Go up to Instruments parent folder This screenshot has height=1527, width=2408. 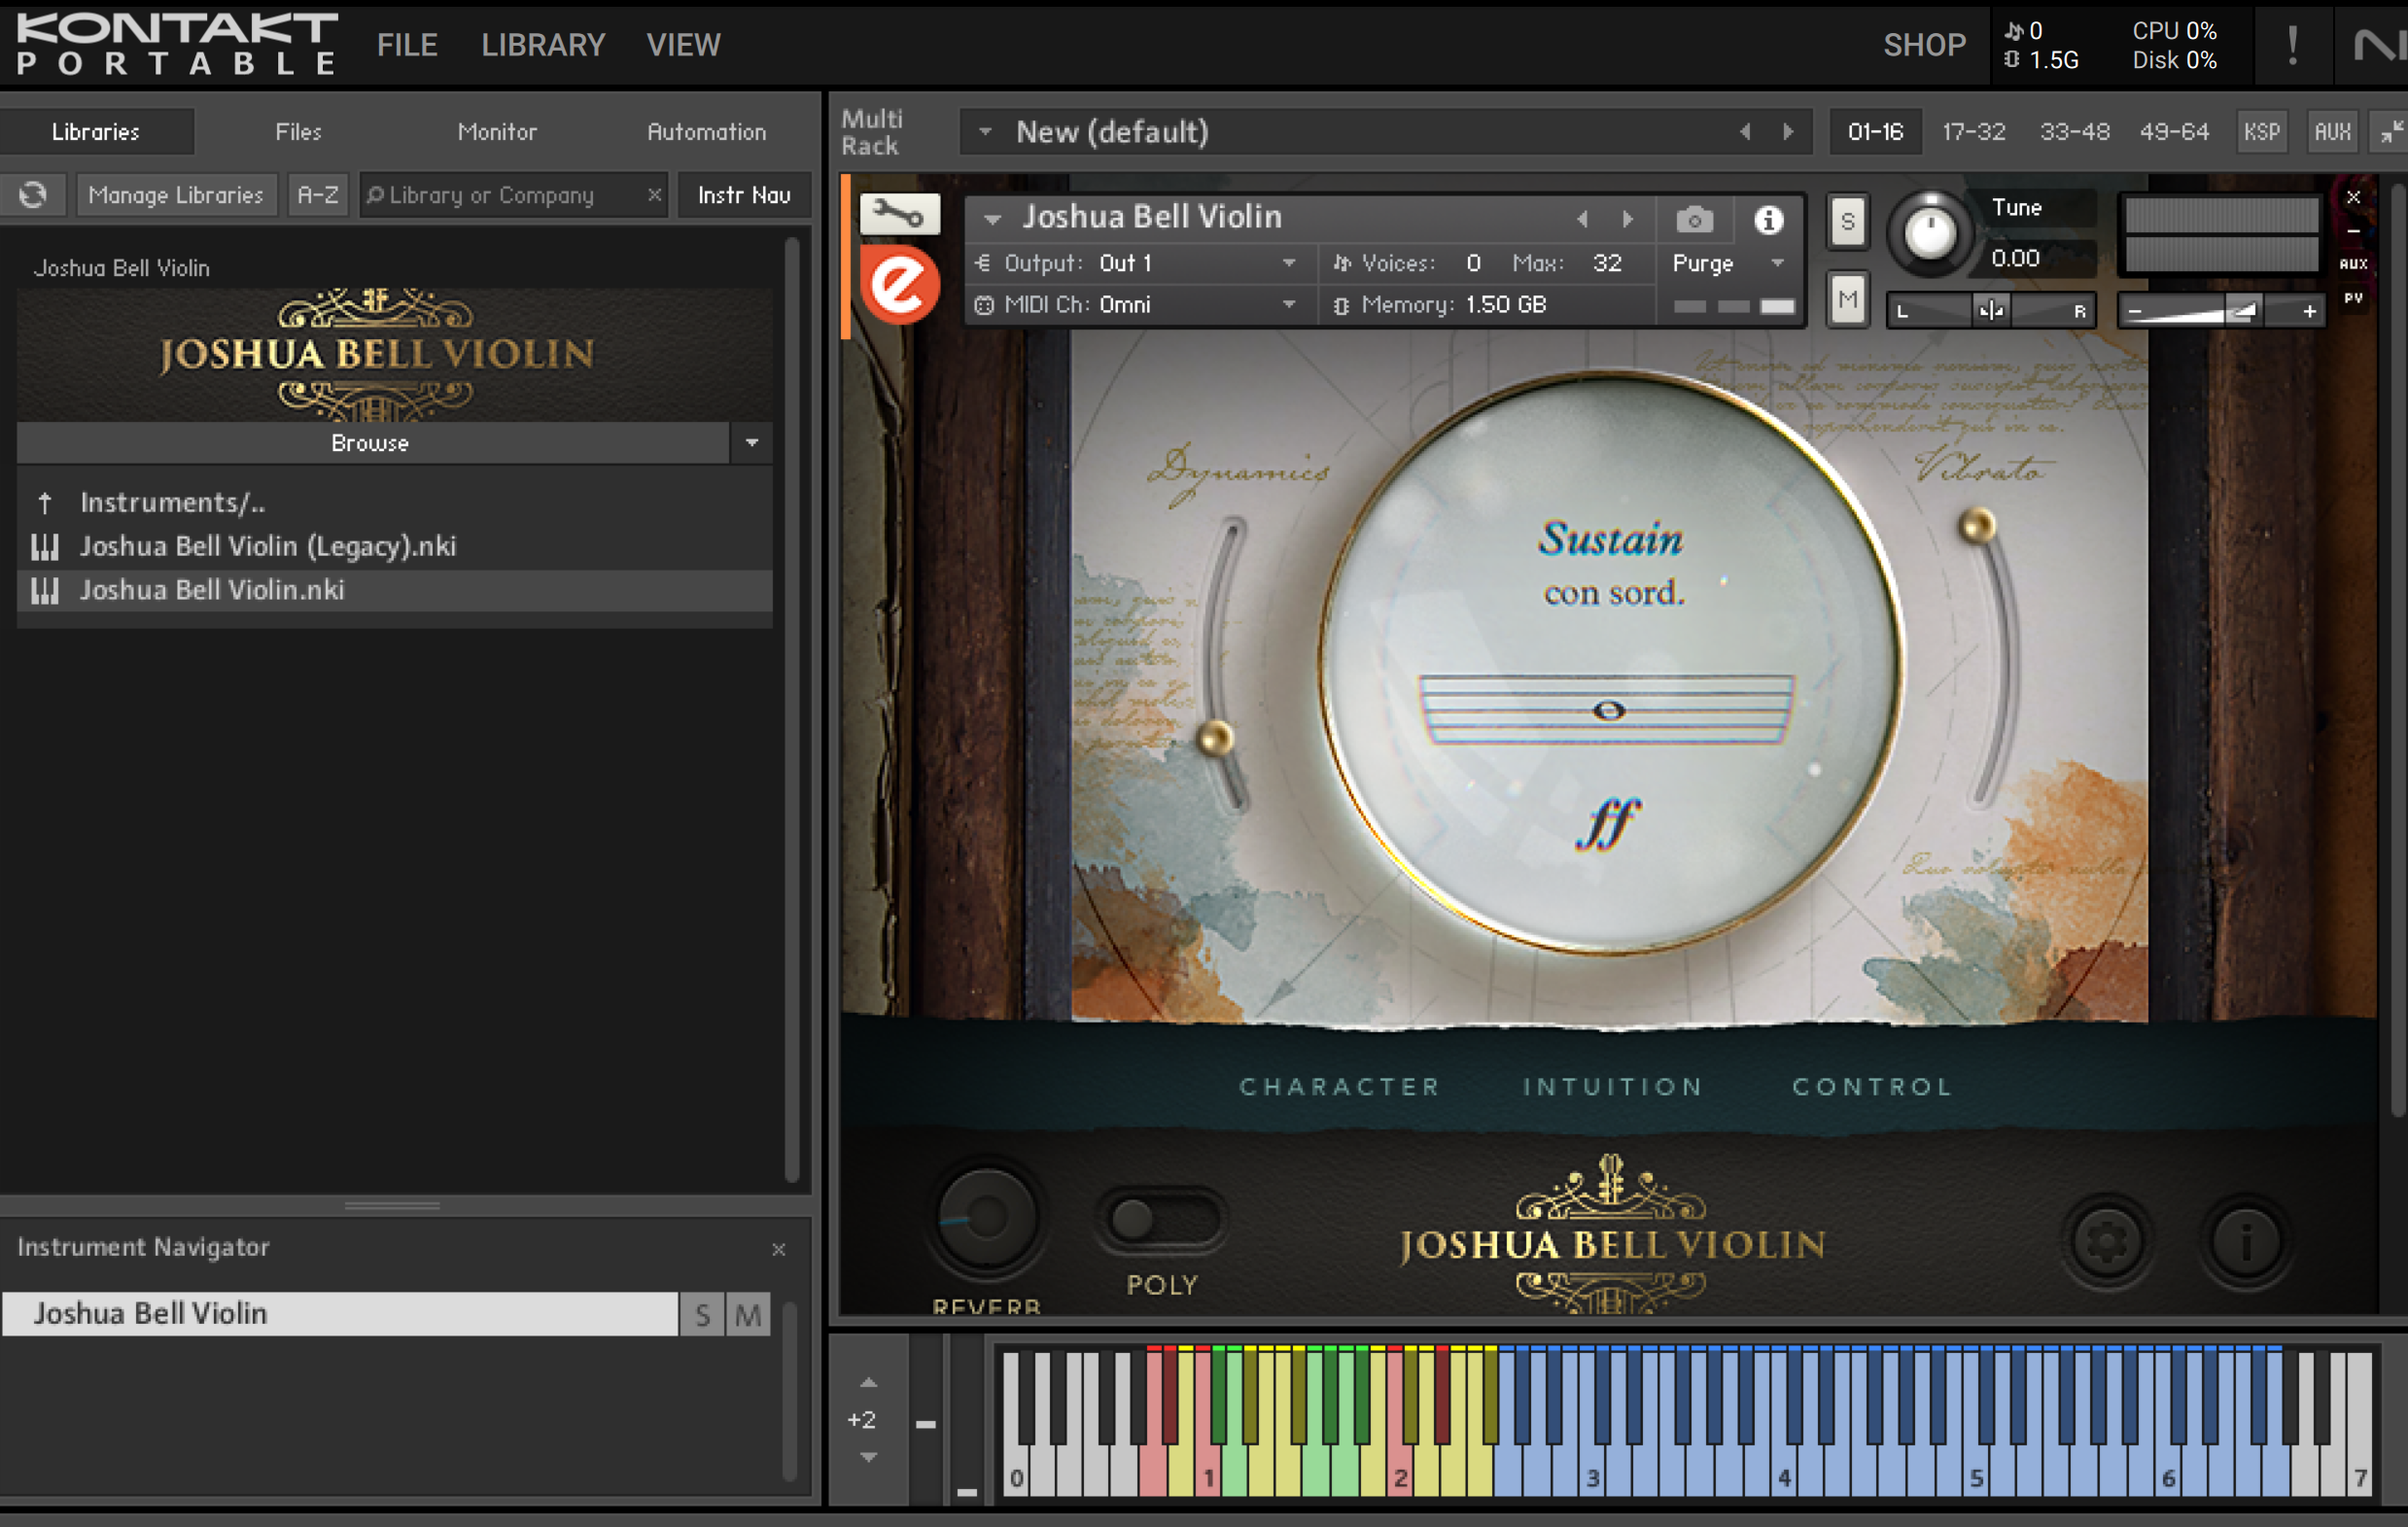pyautogui.click(x=171, y=502)
